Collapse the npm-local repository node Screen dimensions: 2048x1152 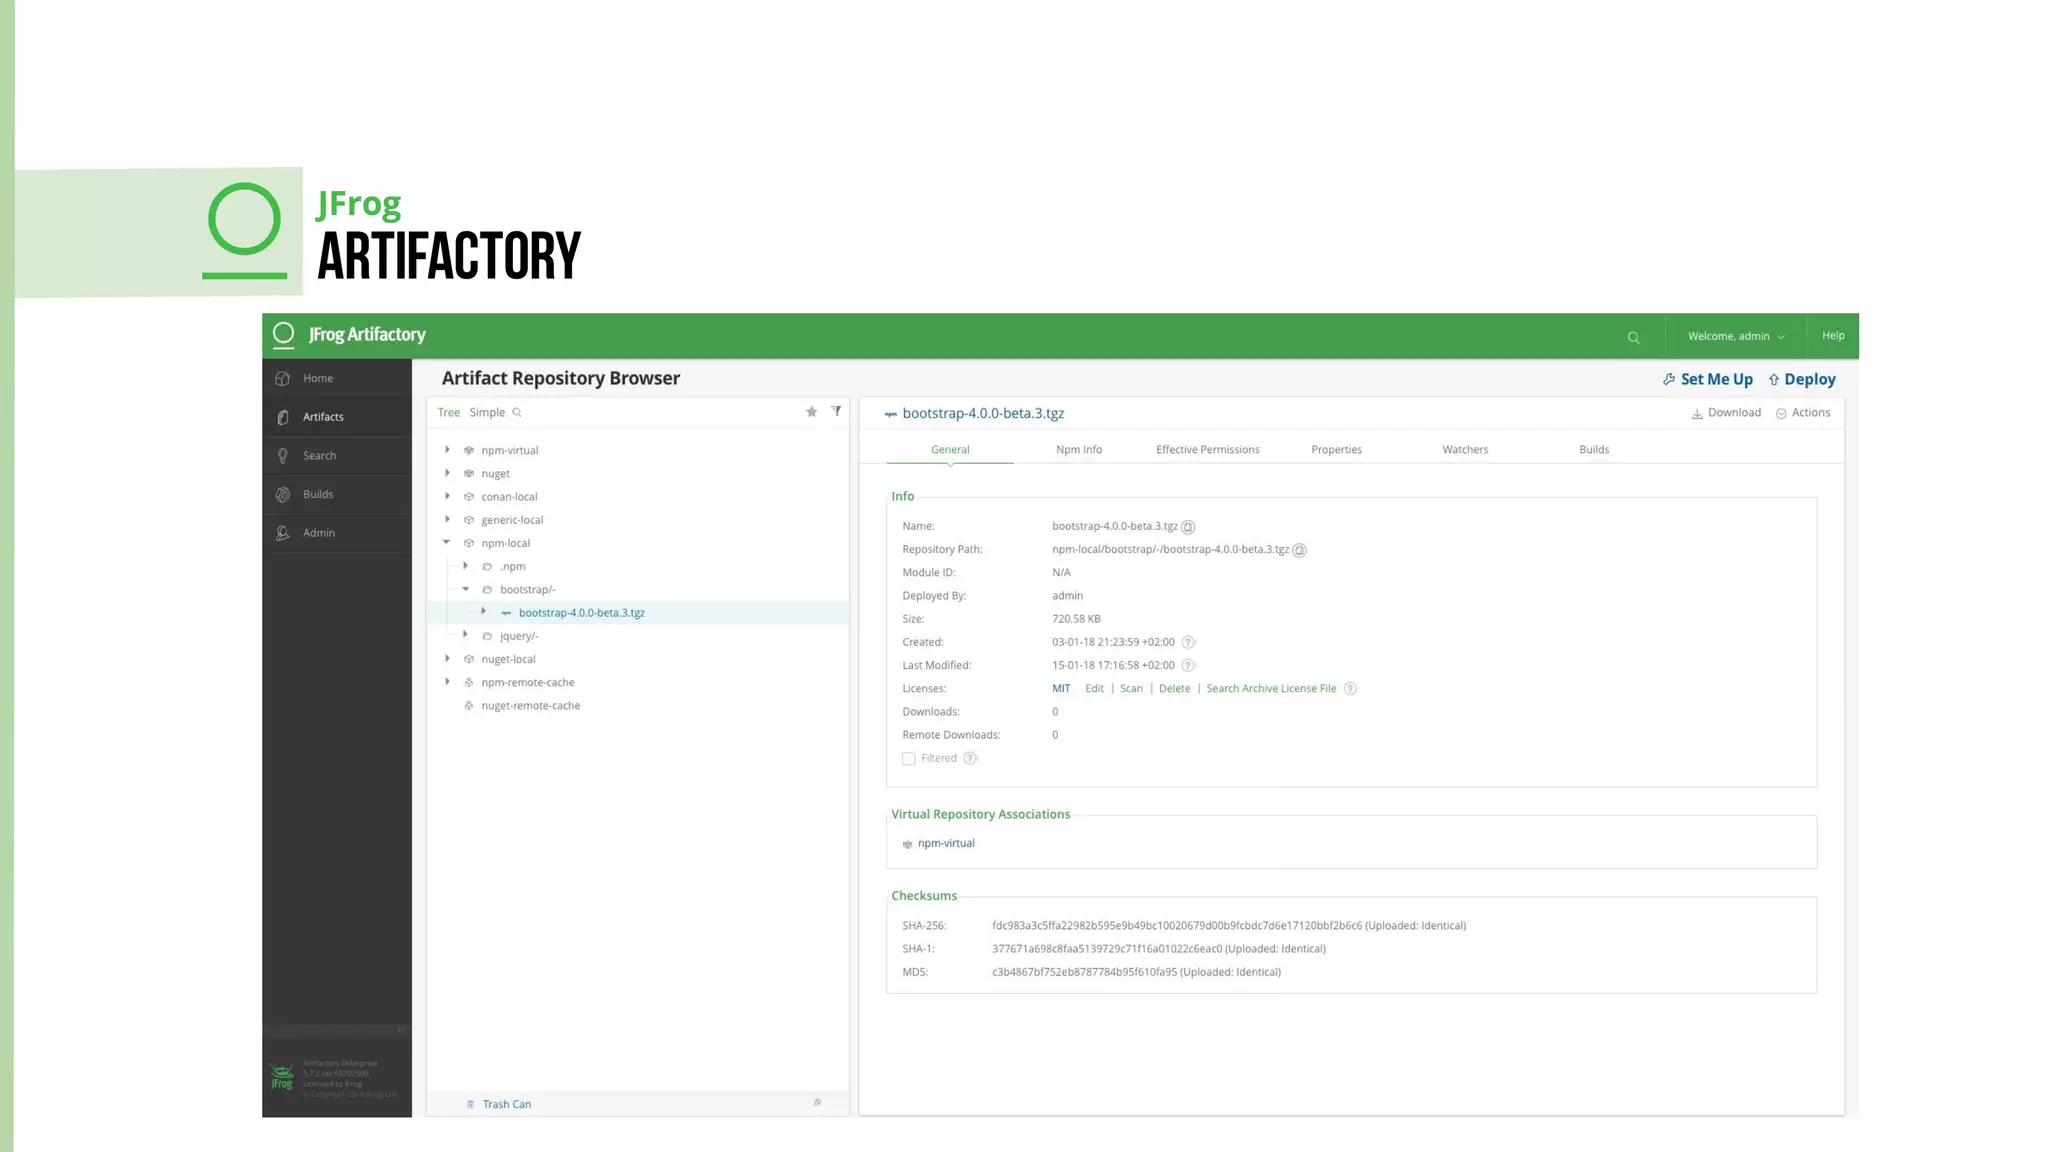446,542
